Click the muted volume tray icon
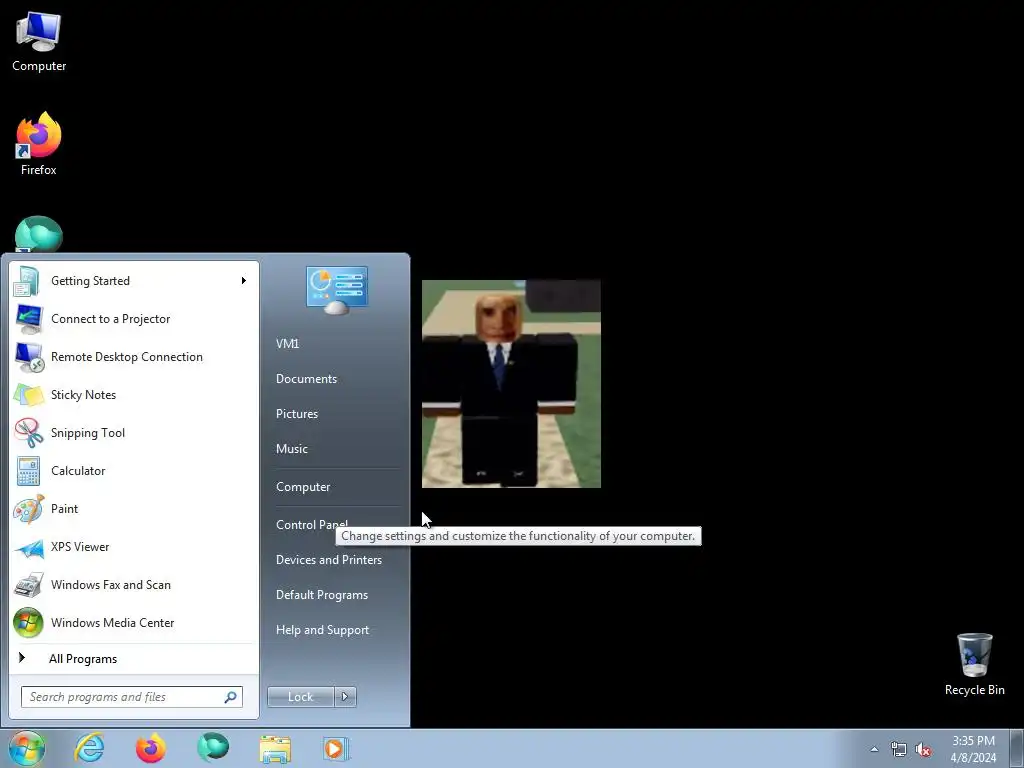The width and height of the screenshot is (1024, 768). 923,749
